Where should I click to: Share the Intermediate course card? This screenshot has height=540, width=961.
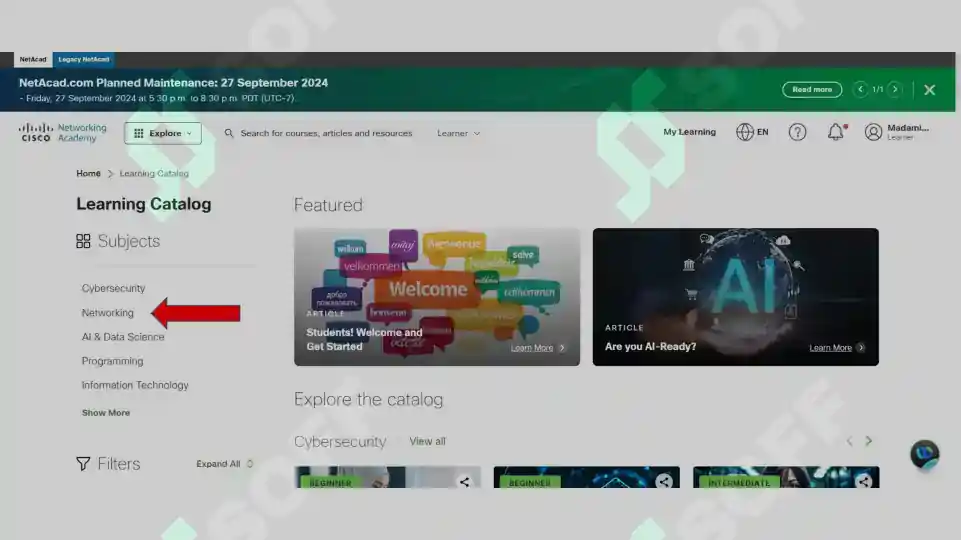[864, 482]
